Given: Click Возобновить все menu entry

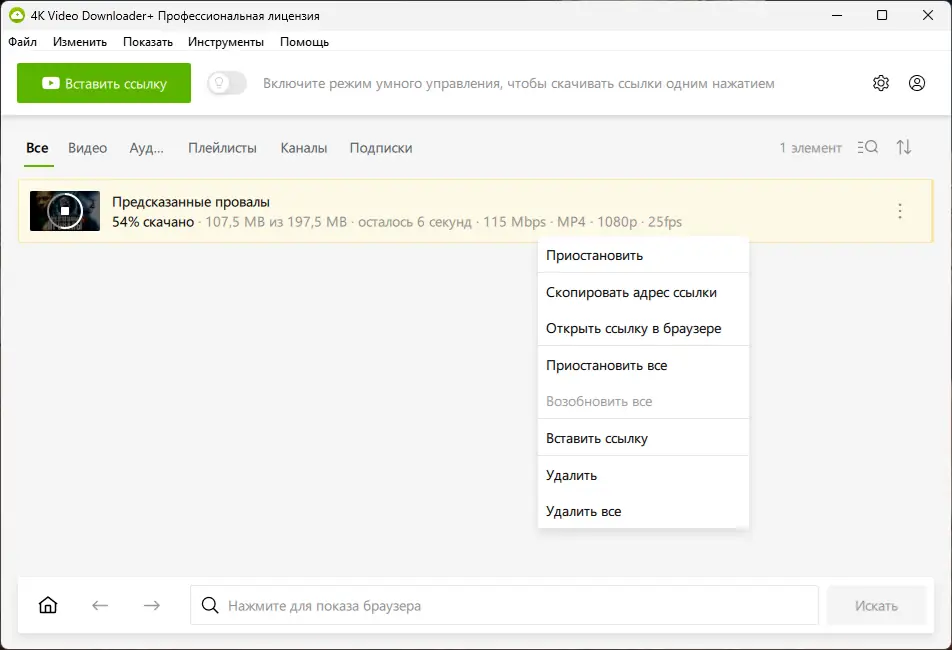Looking at the screenshot, I should (643, 401).
